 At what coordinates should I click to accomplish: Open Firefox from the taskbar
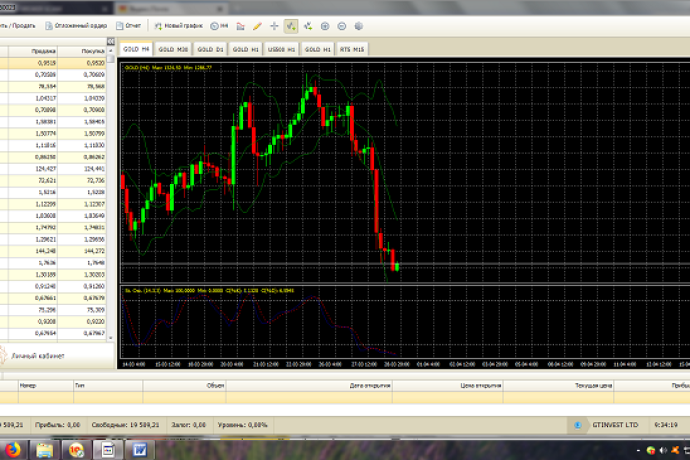pos(12,450)
